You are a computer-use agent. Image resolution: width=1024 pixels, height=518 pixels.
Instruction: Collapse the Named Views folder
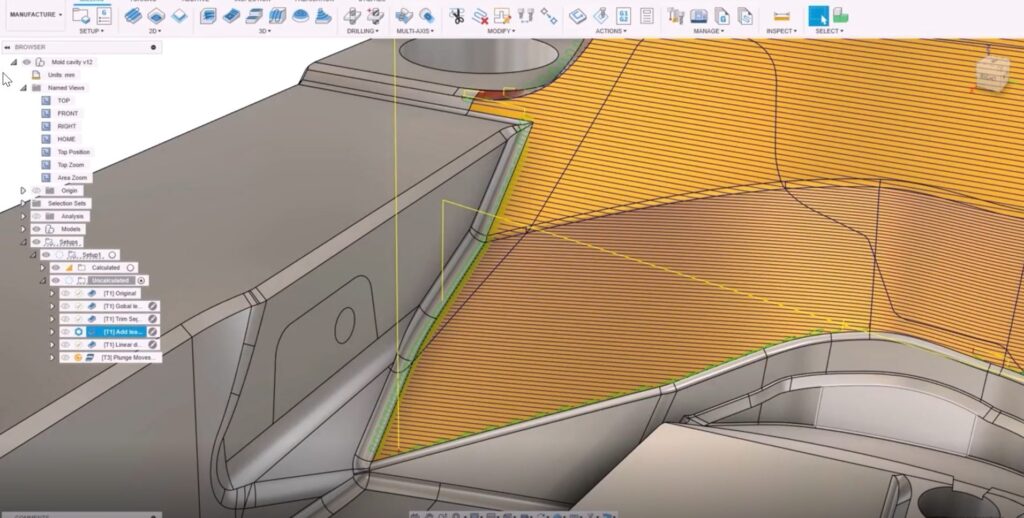coord(23,88)
